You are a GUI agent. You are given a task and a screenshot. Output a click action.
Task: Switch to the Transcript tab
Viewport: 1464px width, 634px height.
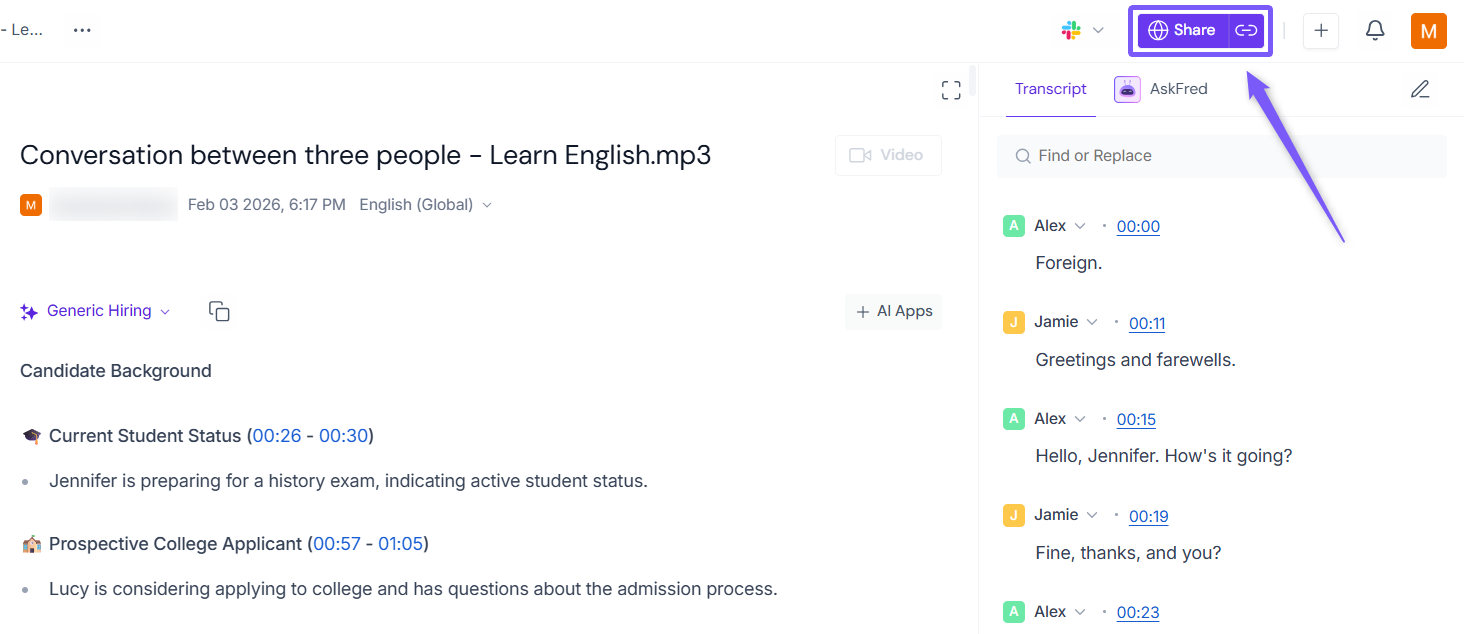click(x=1050, y=89)
